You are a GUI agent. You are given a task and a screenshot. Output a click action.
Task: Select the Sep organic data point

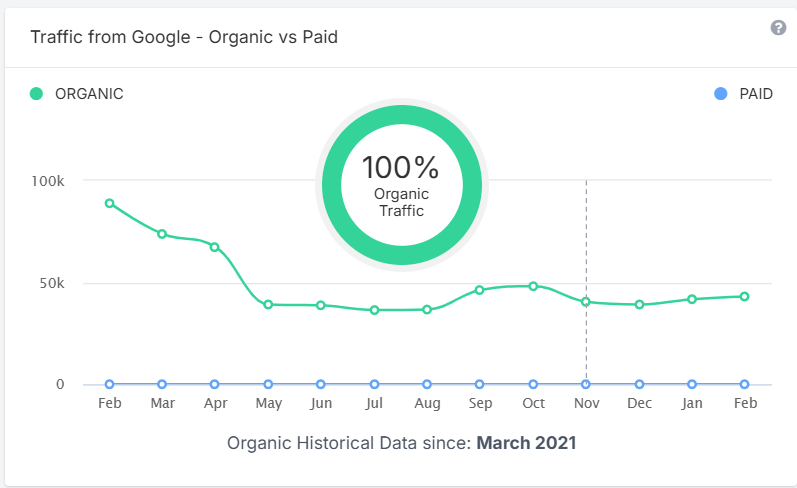[480, 290]
